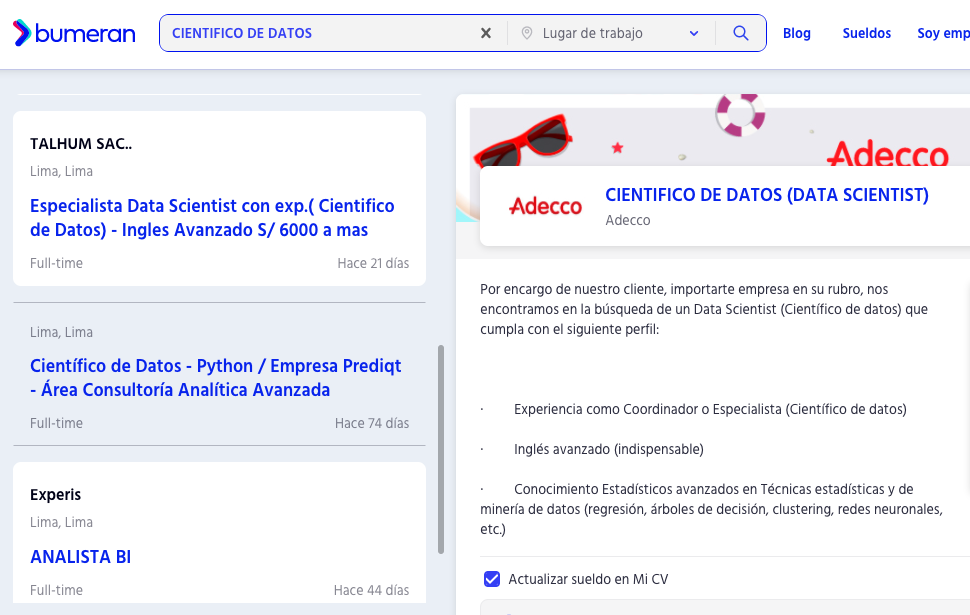Click the magnifying glass search button
Image resolution: width=970 pixels, height=615 pixels.
point(740,33)
